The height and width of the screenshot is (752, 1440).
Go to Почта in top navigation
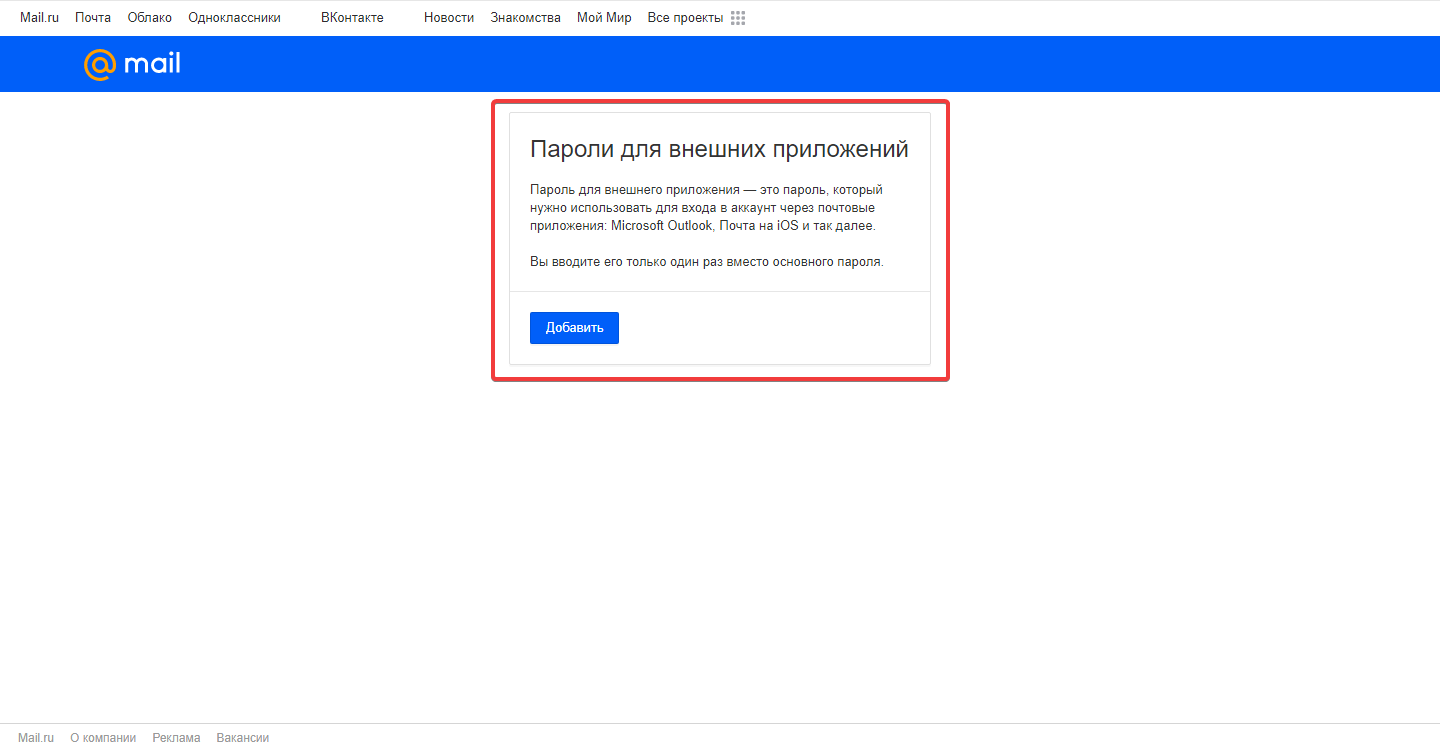coord(93,18)
